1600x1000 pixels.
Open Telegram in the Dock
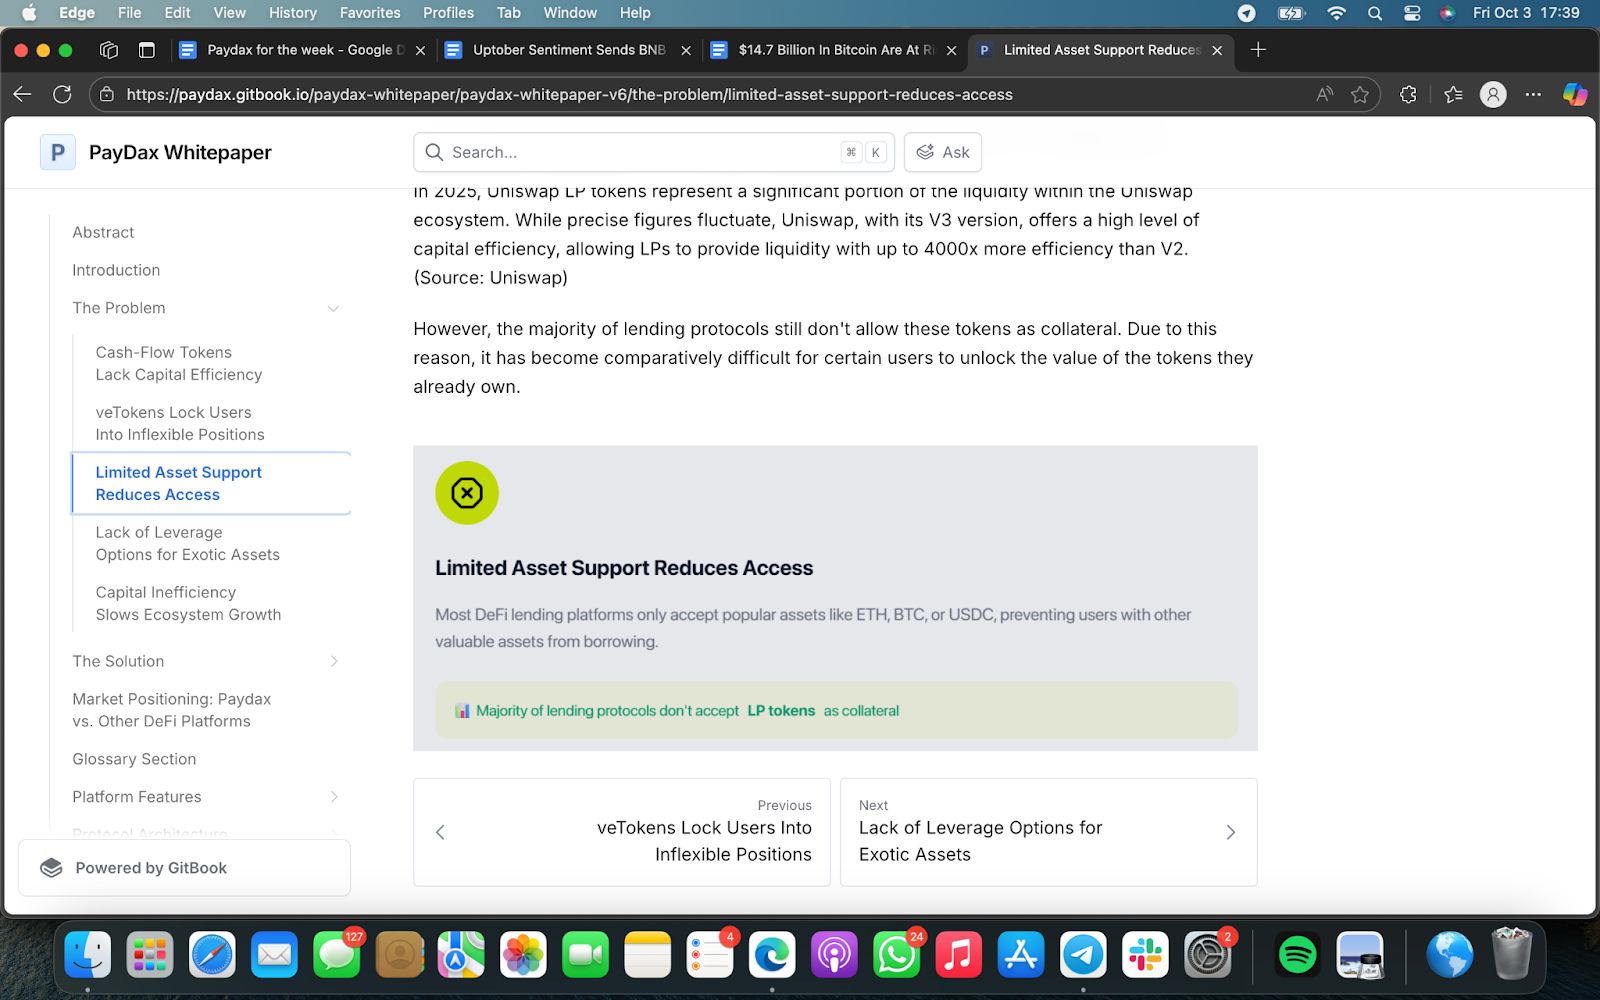tap(1083, 955)
